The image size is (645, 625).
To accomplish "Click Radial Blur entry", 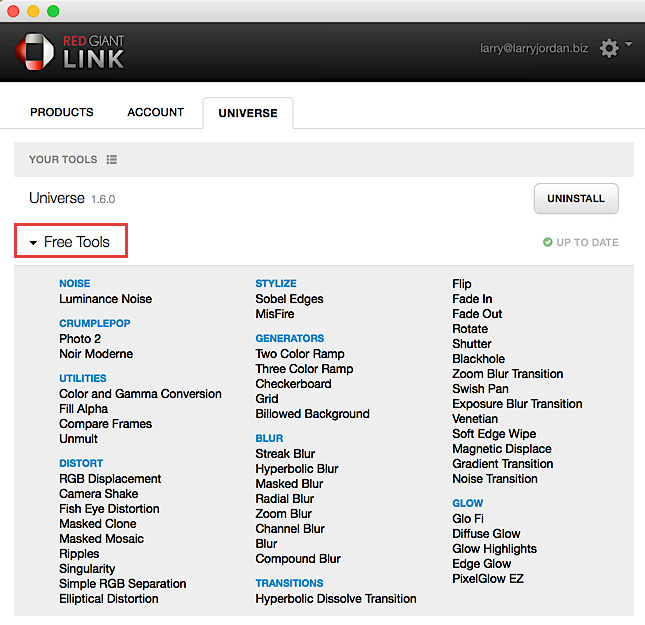I will [x=285, y=499].
